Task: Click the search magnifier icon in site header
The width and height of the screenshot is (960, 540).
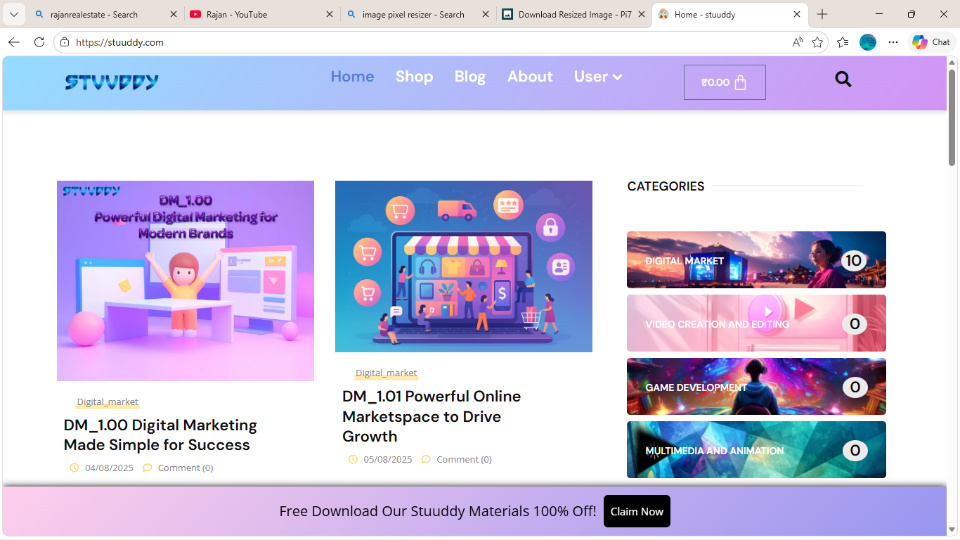Action: 843,80
